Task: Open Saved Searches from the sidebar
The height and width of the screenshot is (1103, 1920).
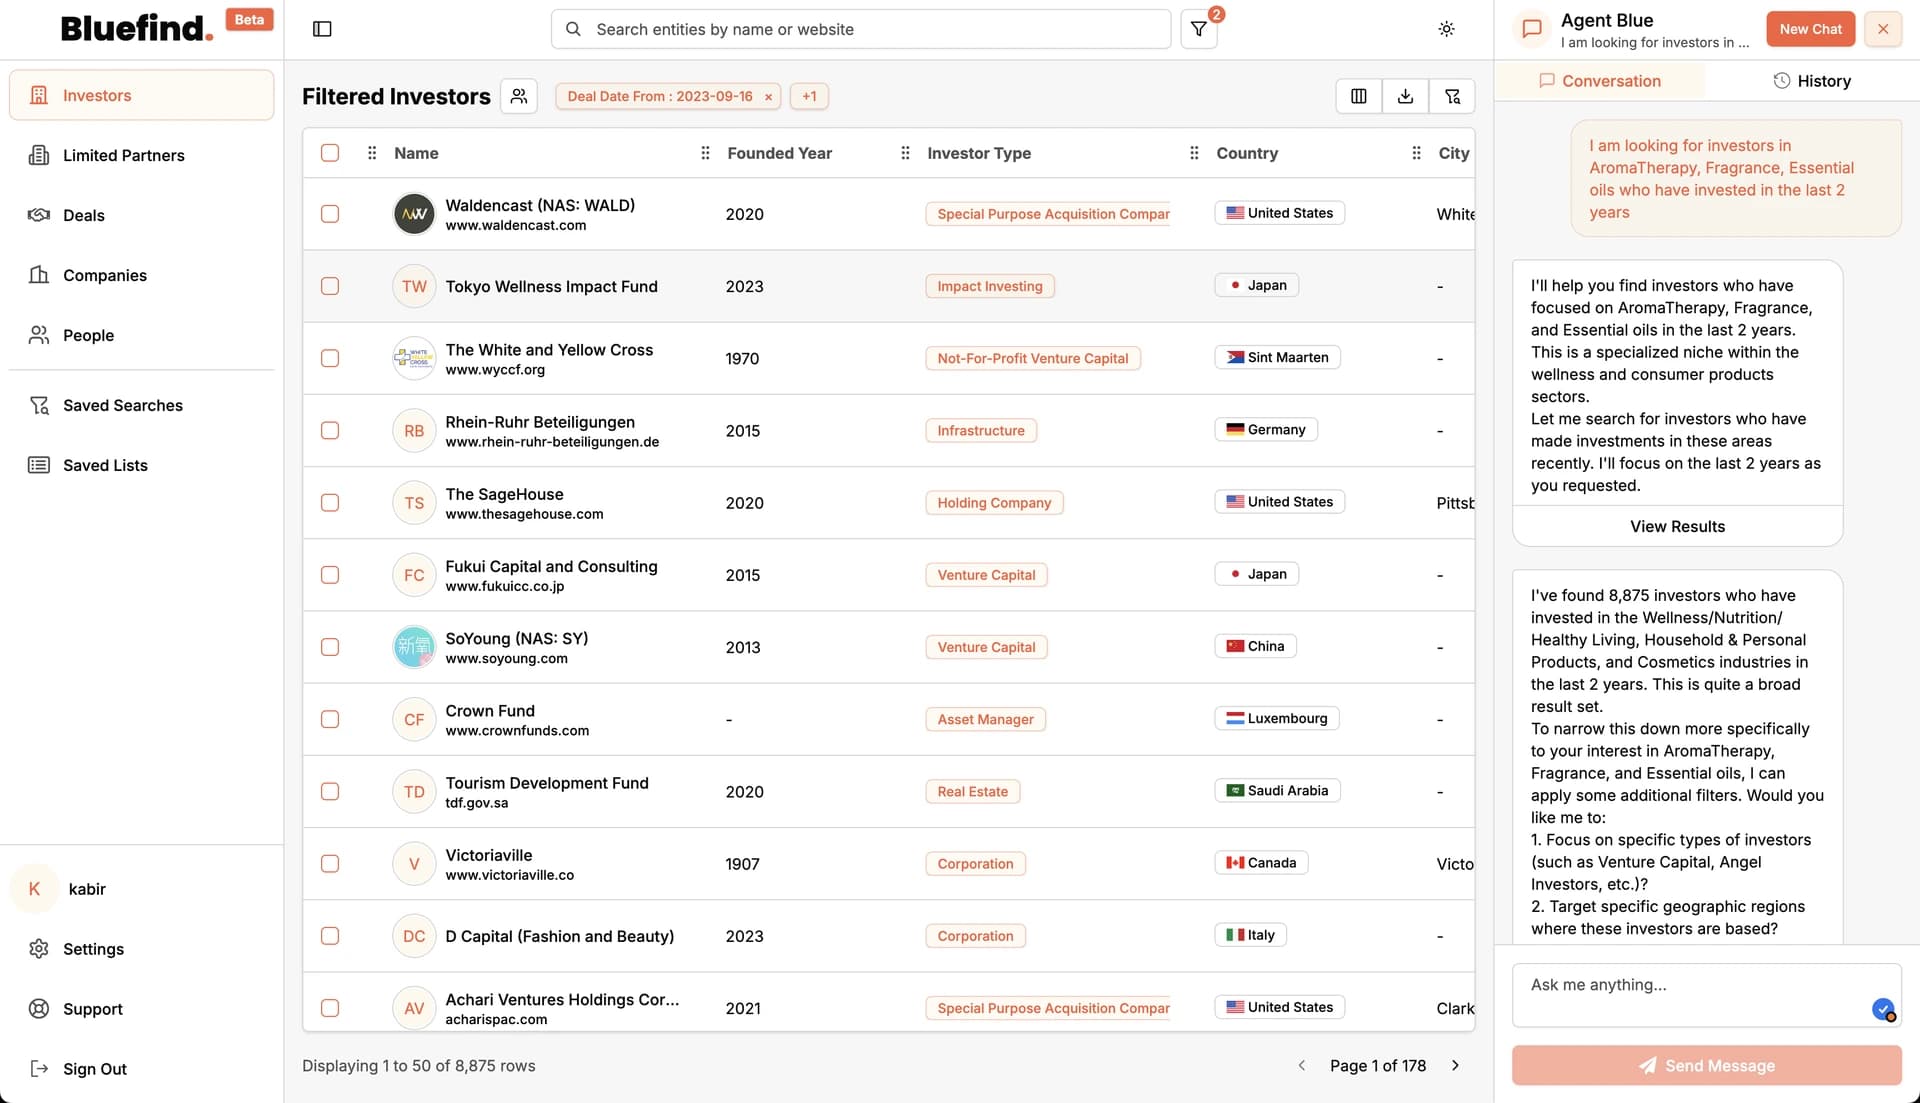Action: 123,405
